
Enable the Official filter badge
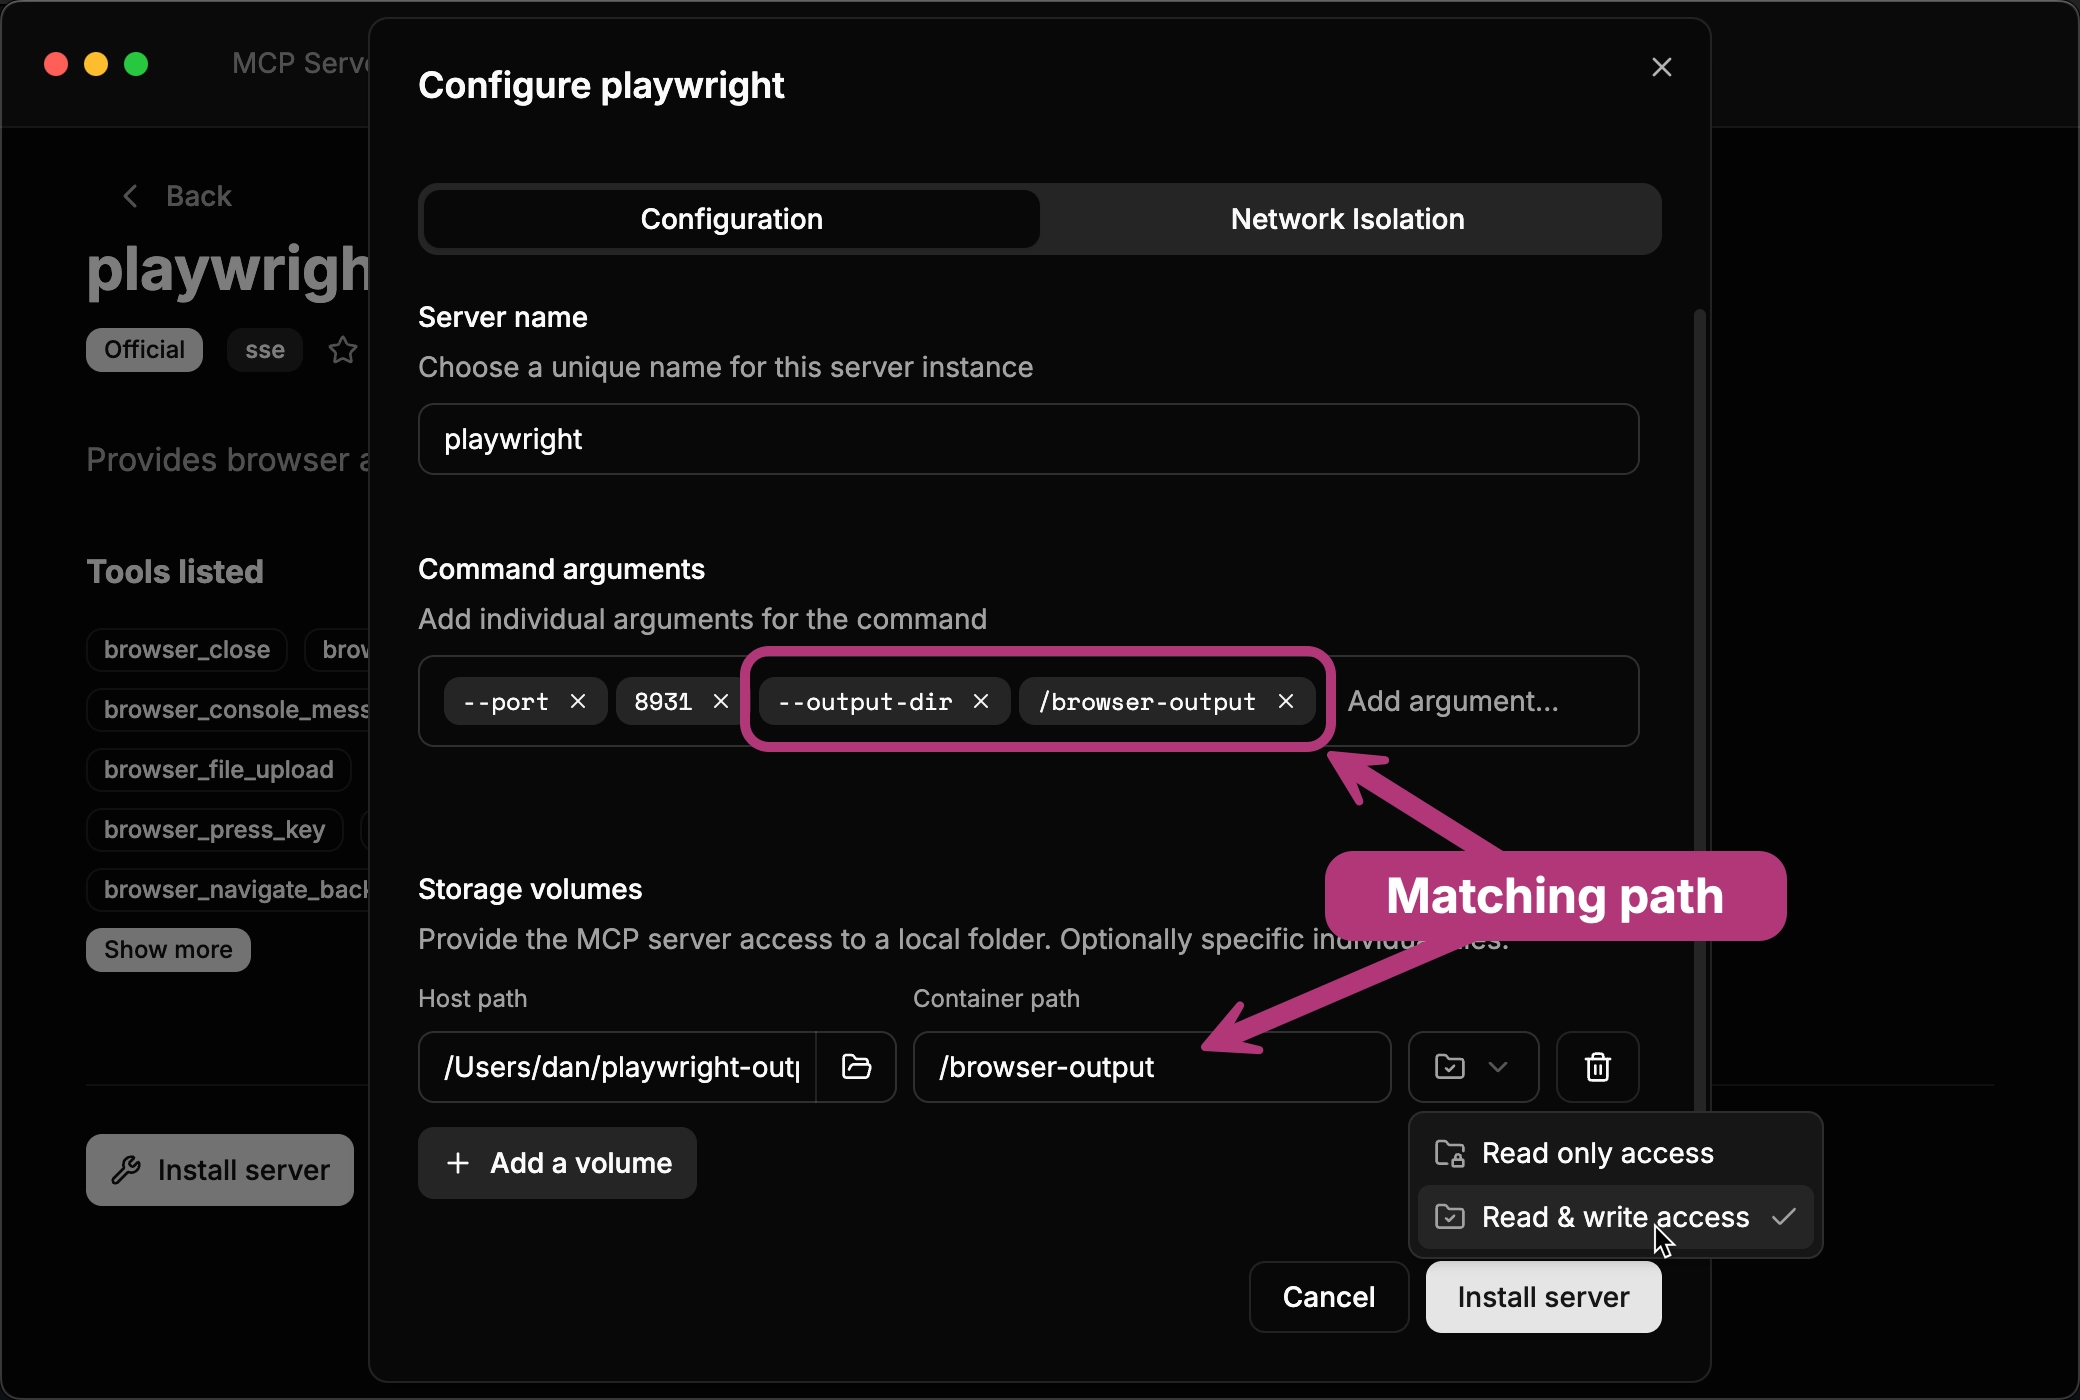[x=144, y=350]
